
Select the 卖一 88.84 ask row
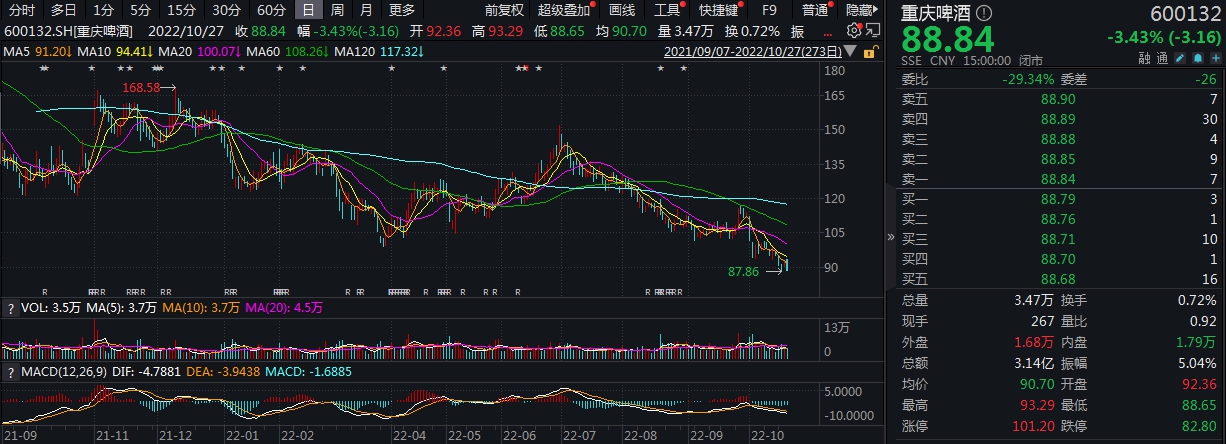(x=1060, y=179)
